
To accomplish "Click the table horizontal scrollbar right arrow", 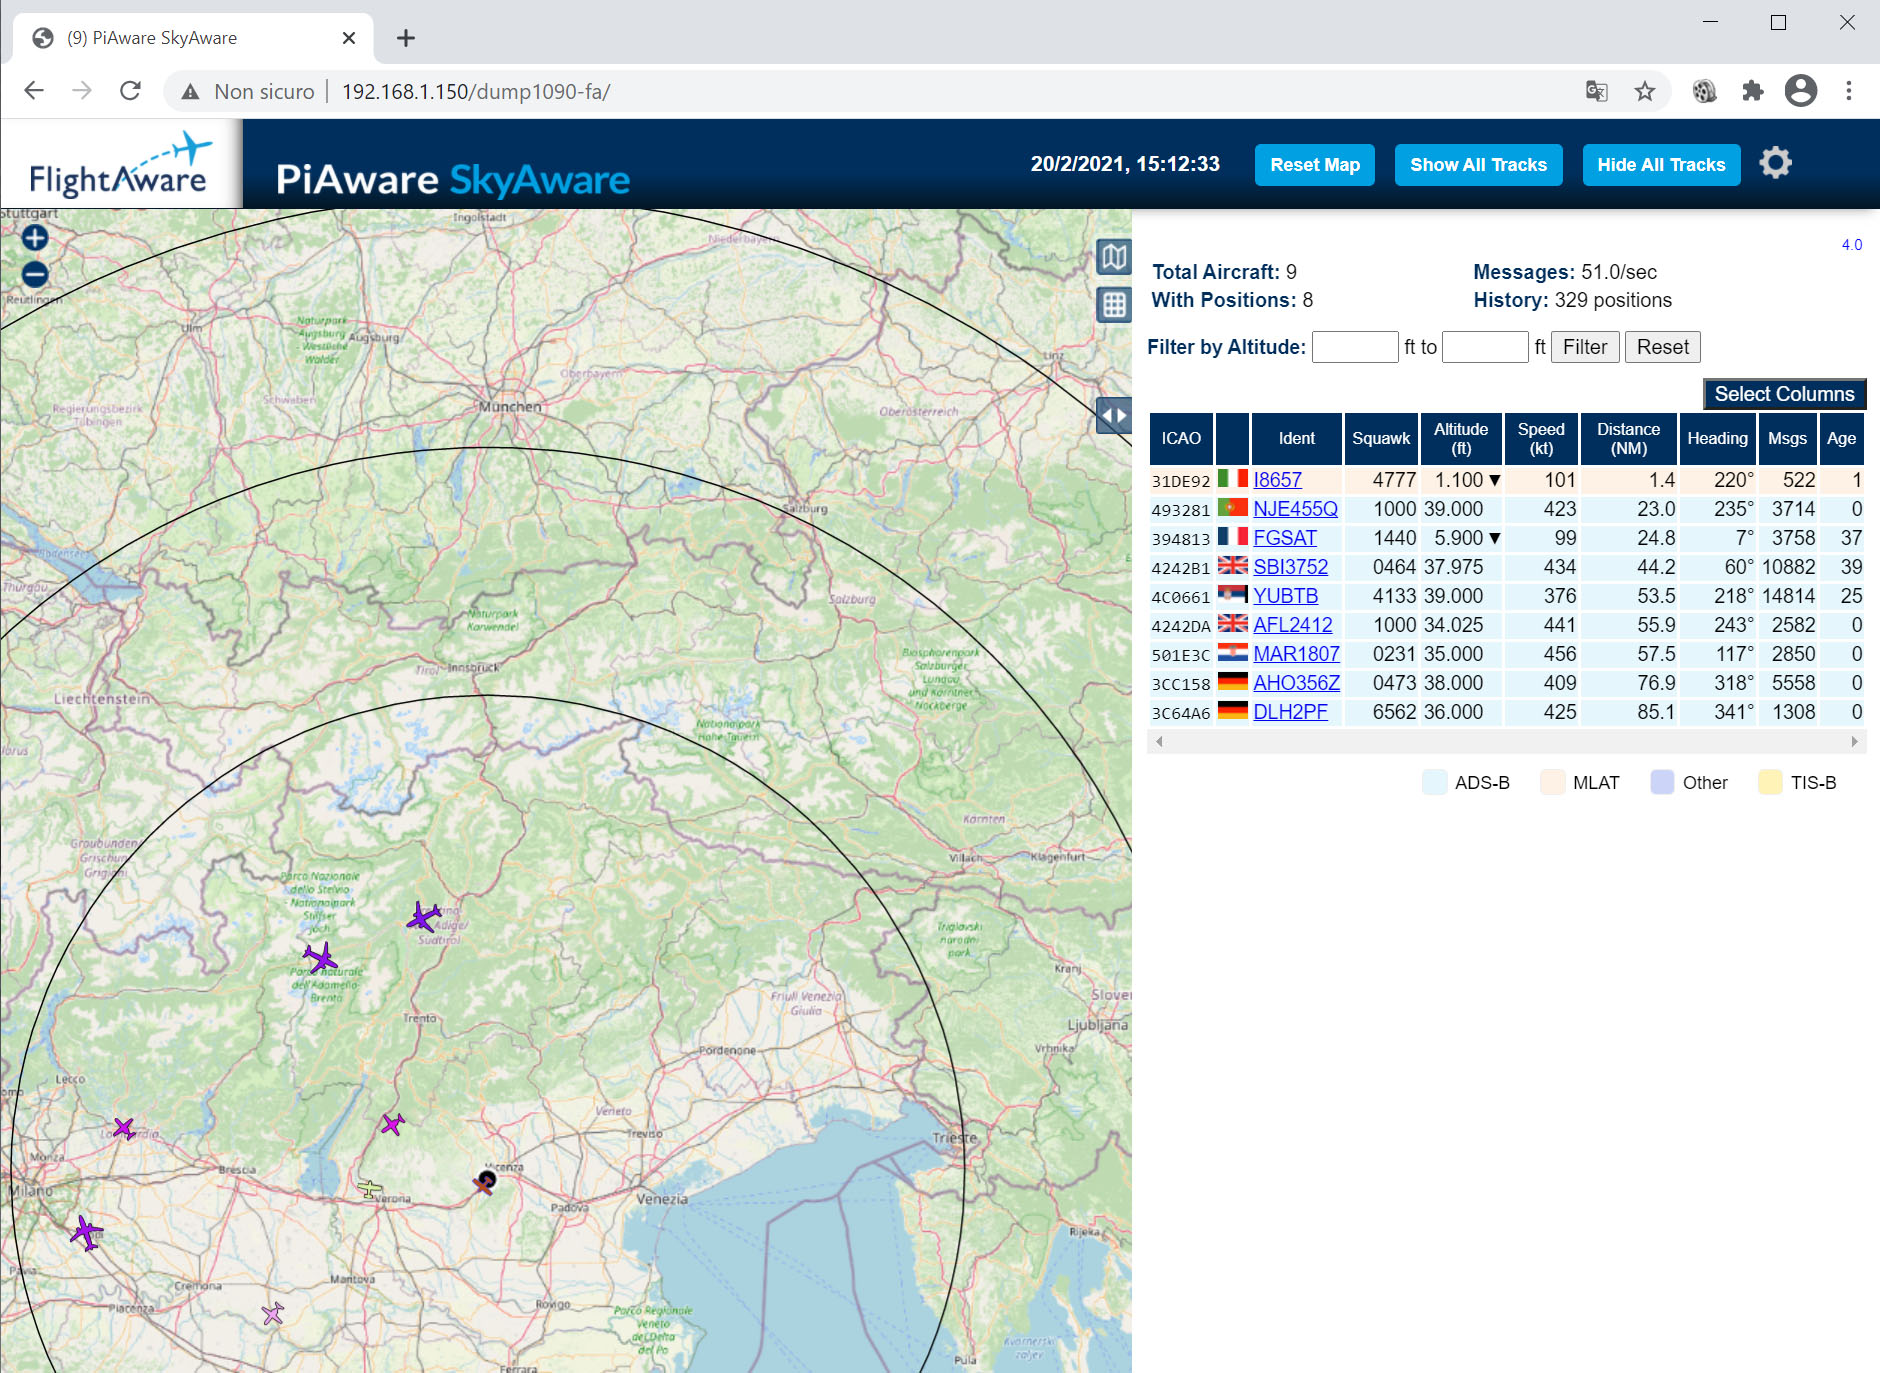I will [x=1855, y=742].
